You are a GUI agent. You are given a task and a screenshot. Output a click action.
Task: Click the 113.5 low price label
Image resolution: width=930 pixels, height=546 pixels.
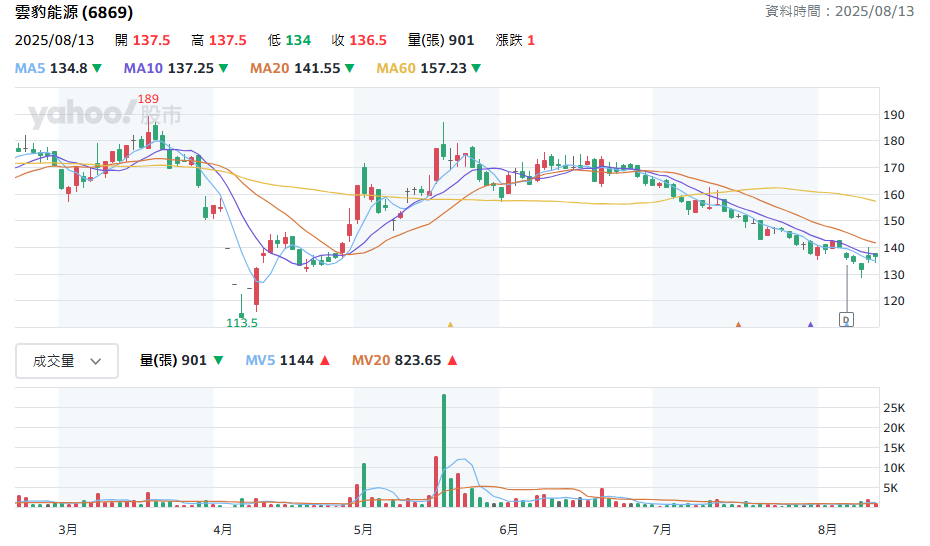(242, 323)
